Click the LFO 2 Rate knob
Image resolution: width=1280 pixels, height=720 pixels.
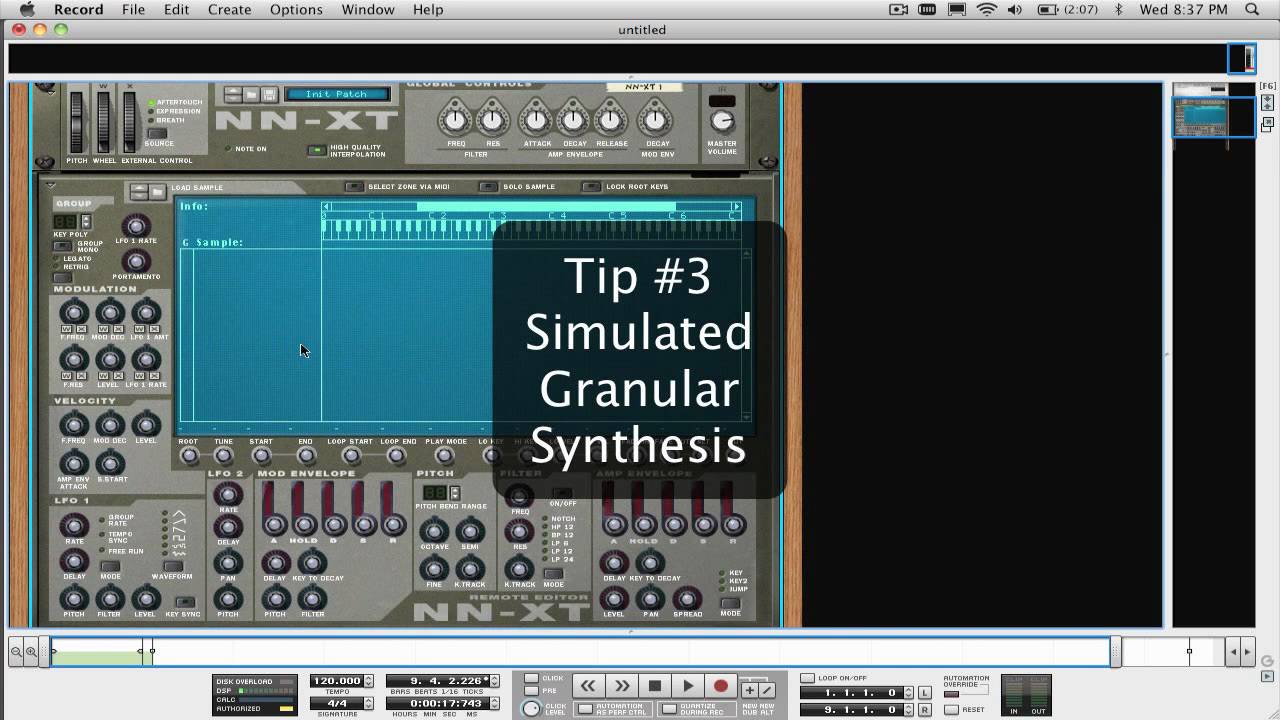pyautogui.click(x=228, y=494)
